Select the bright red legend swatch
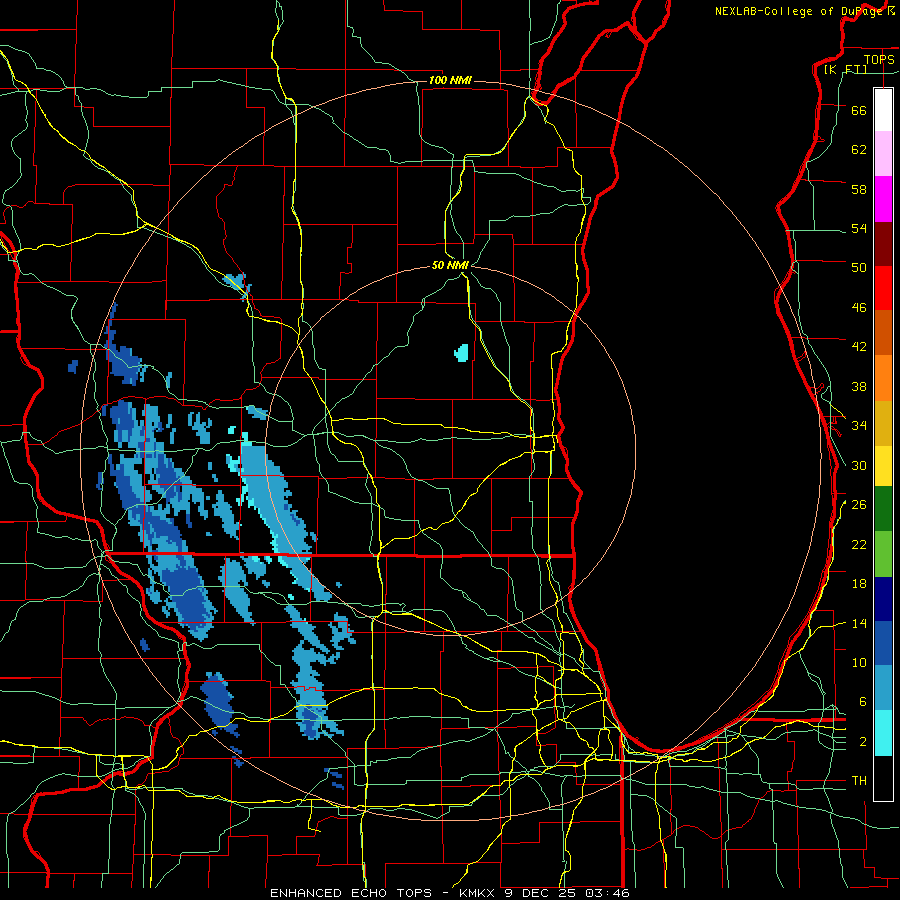 pos(883,288)
